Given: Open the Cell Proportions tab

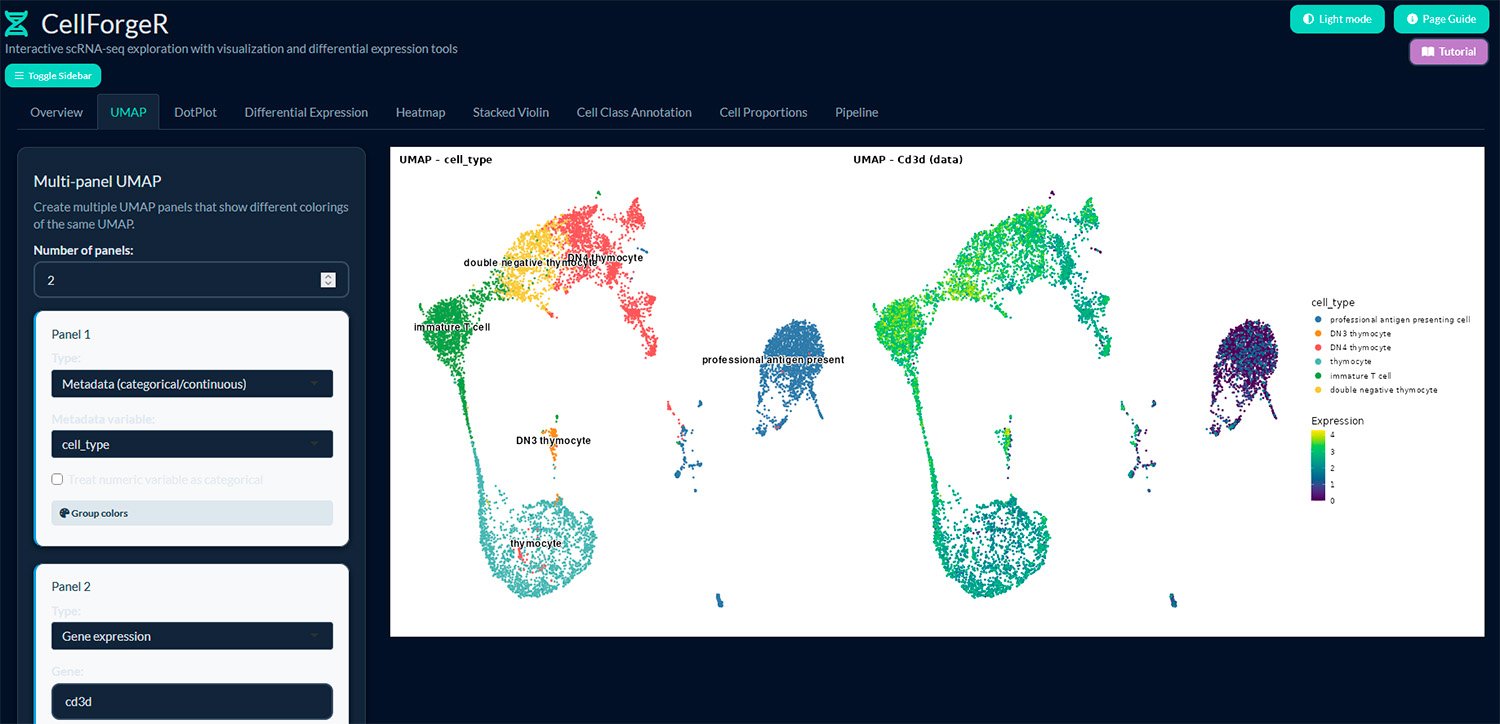Looking at the screenshot, I should click(x=763, y=112).
